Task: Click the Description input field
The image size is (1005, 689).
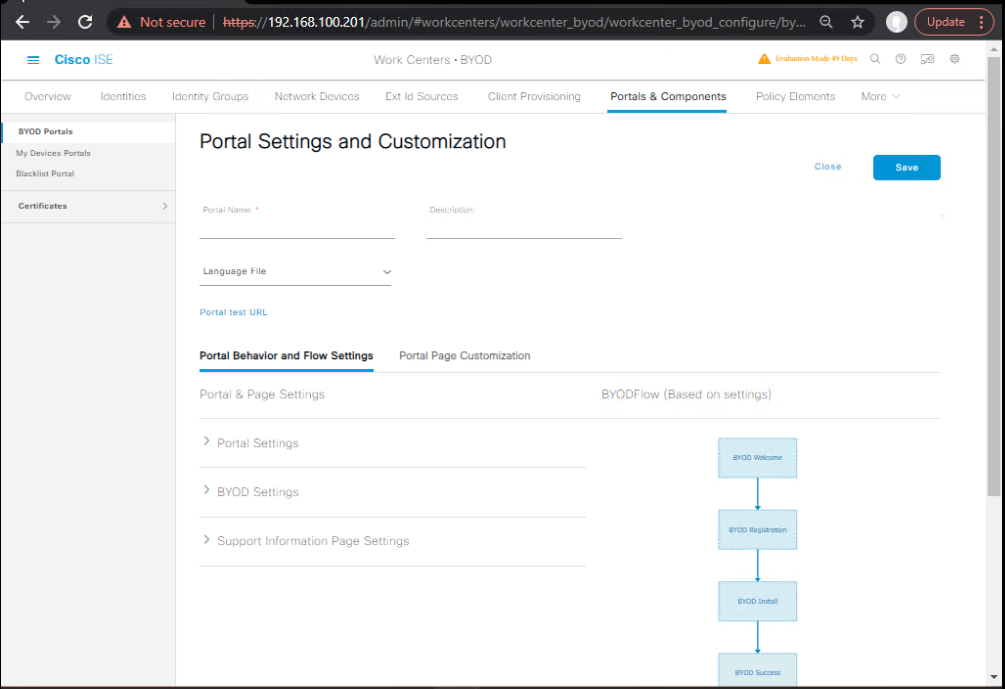Action: 524,228
